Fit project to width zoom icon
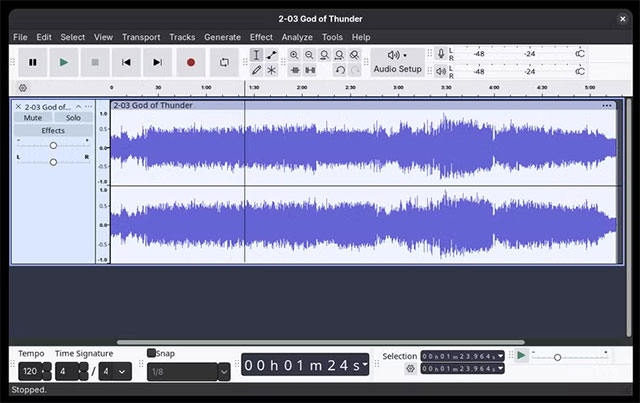Image resolution: width=640 pixels, height=403 pixels. coord(340,55)
